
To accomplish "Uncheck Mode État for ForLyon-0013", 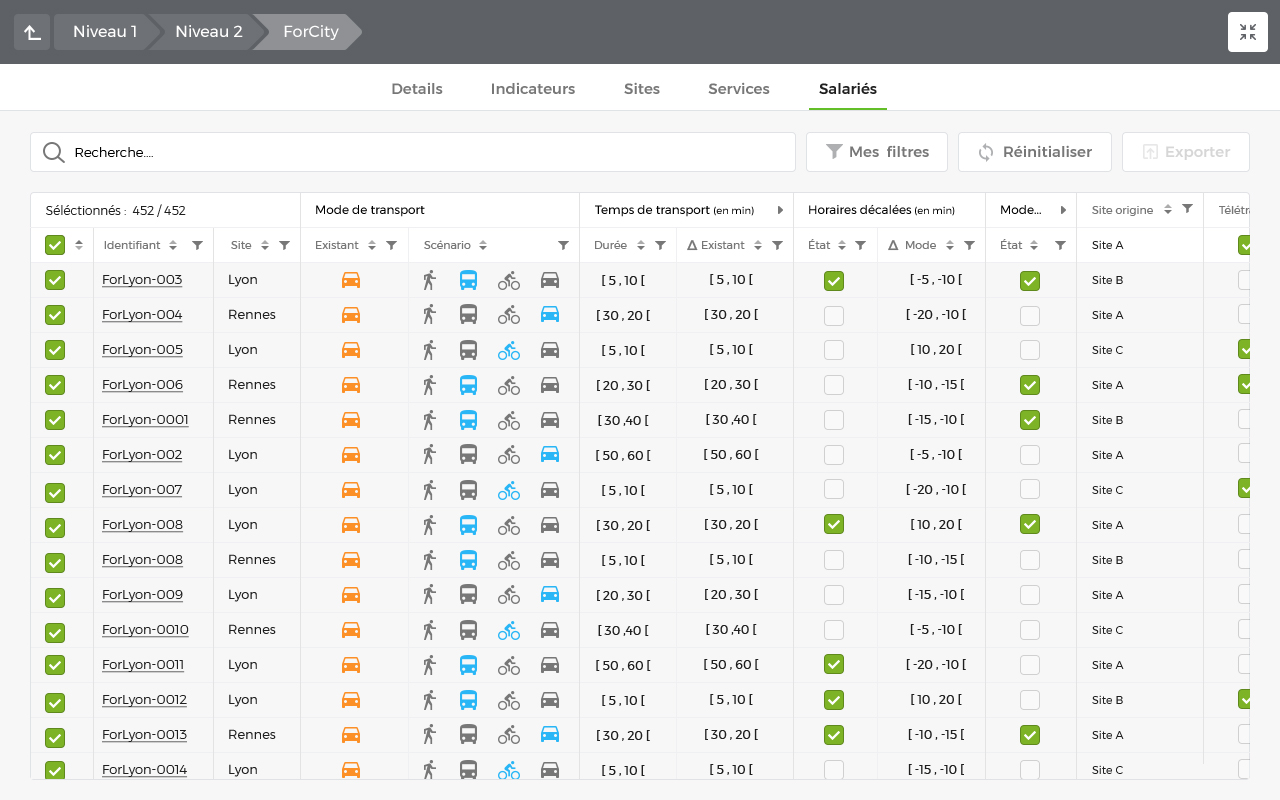I will tap(1030, 735).
